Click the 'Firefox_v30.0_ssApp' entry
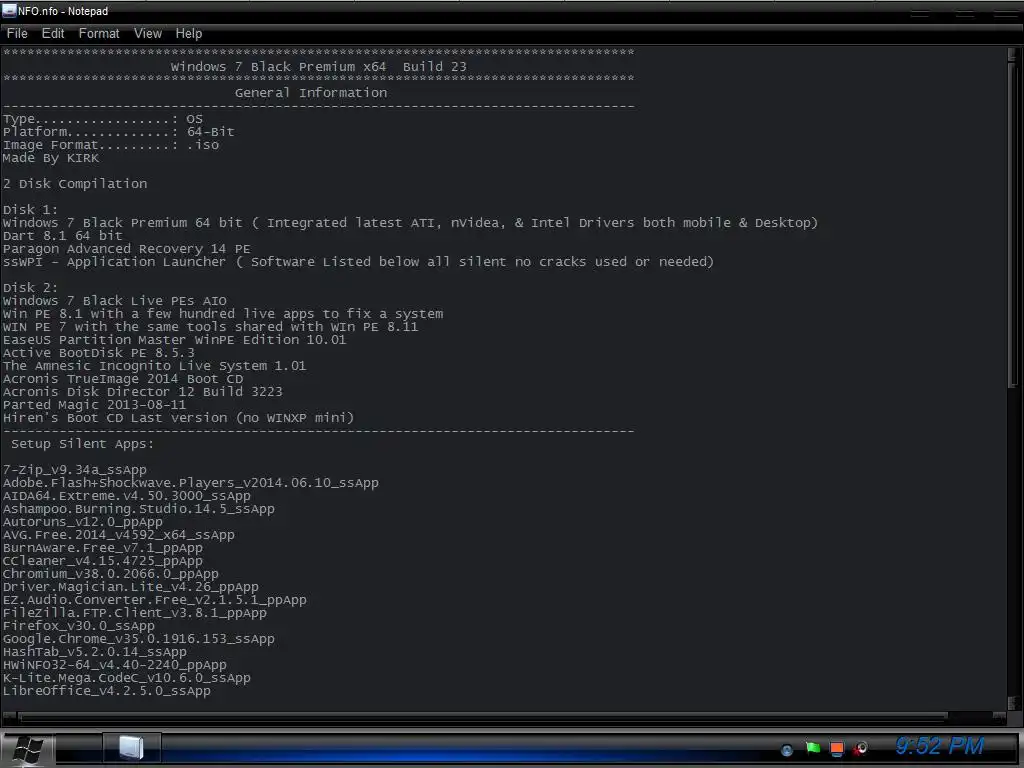 point(78,626)
